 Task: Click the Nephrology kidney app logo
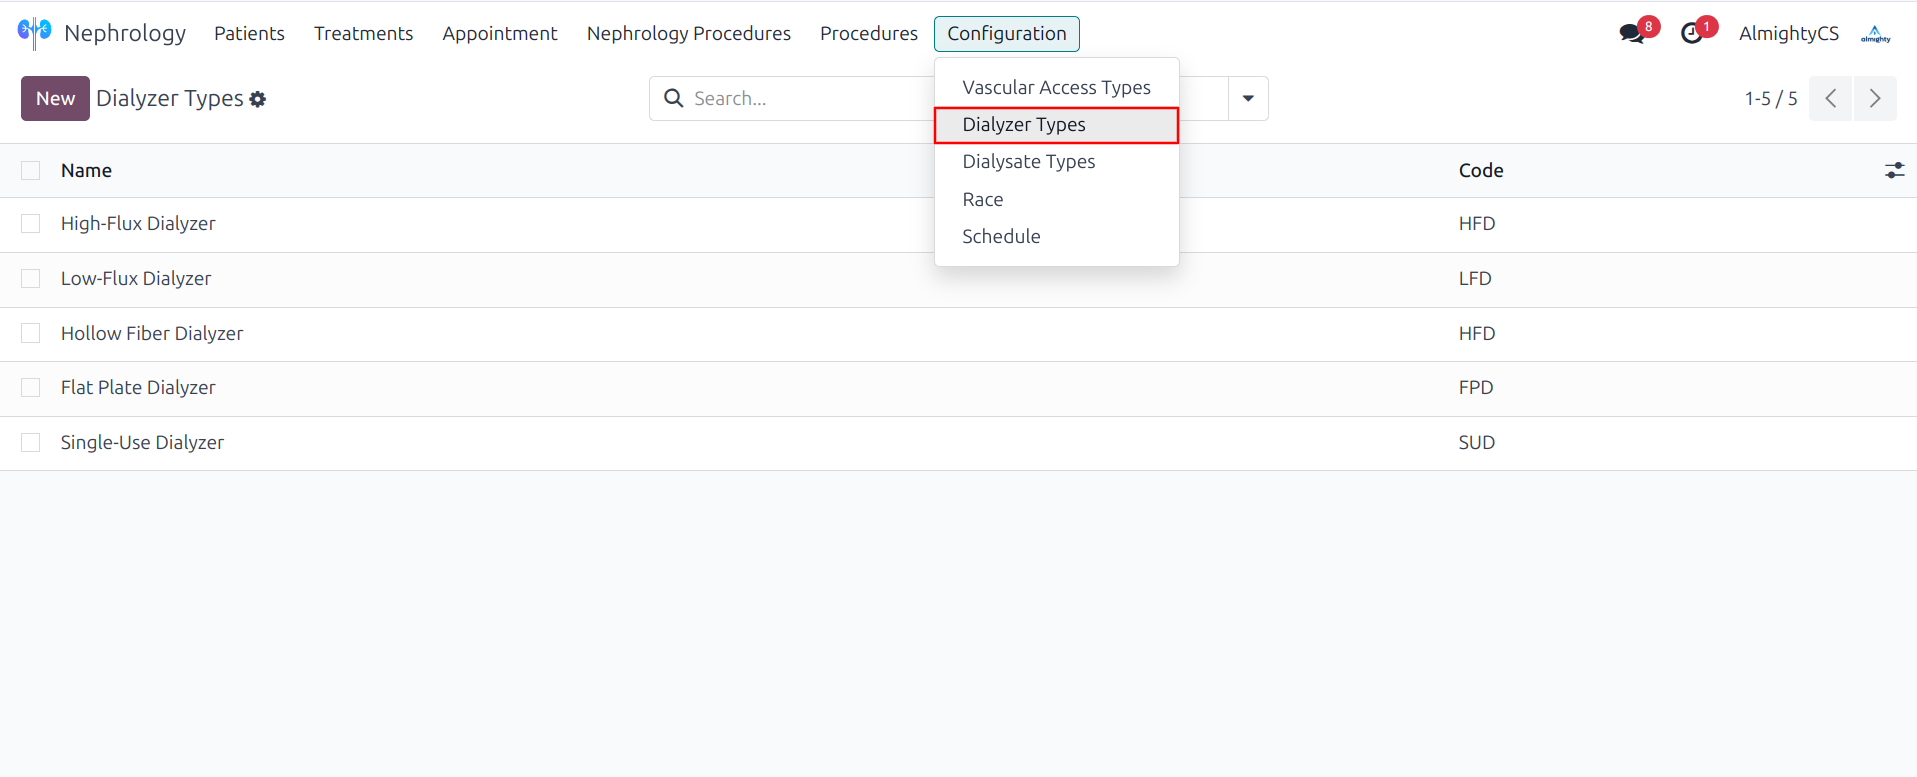pyautogui.click(x=34, y=33)
